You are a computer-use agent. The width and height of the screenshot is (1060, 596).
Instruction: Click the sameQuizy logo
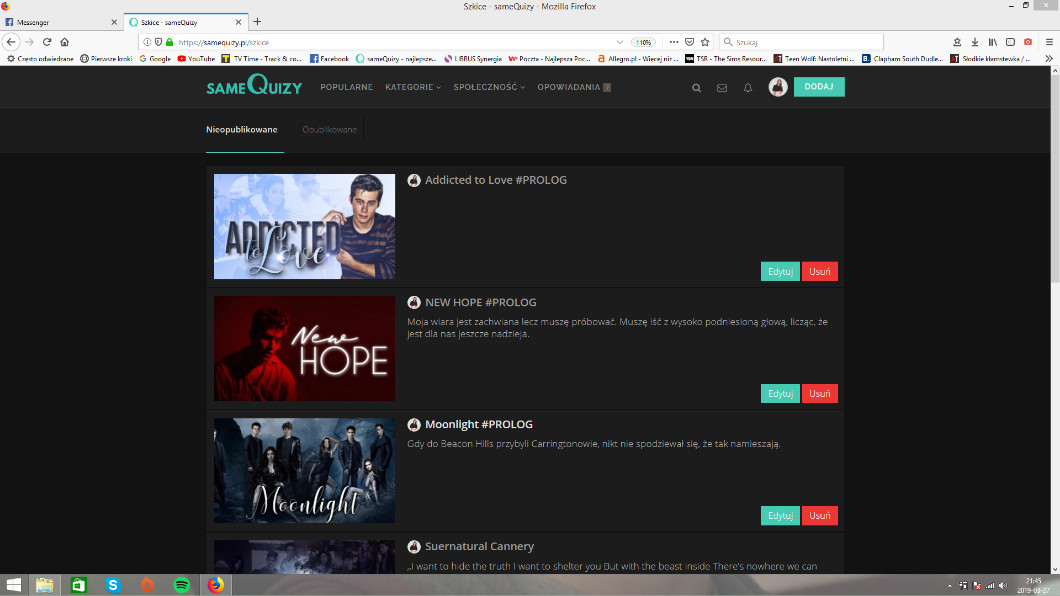(254, 87)
